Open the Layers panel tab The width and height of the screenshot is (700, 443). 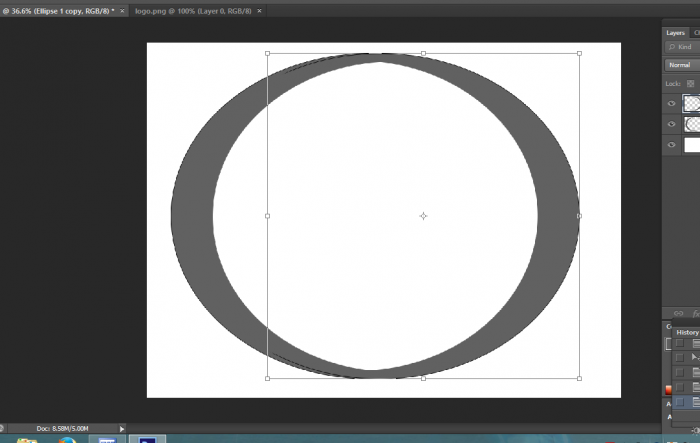(x=675, y=33)
